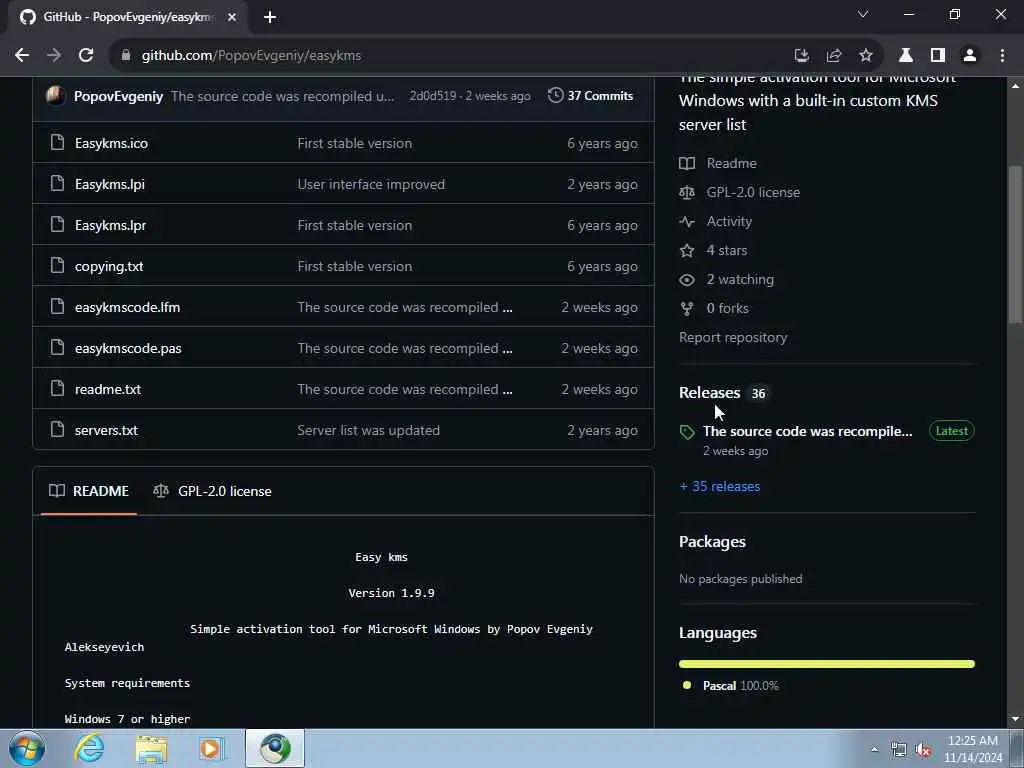Screen dimensions: 1024x768
Task: Open the 'User interface improved' commit message
Action: [371, 184]
